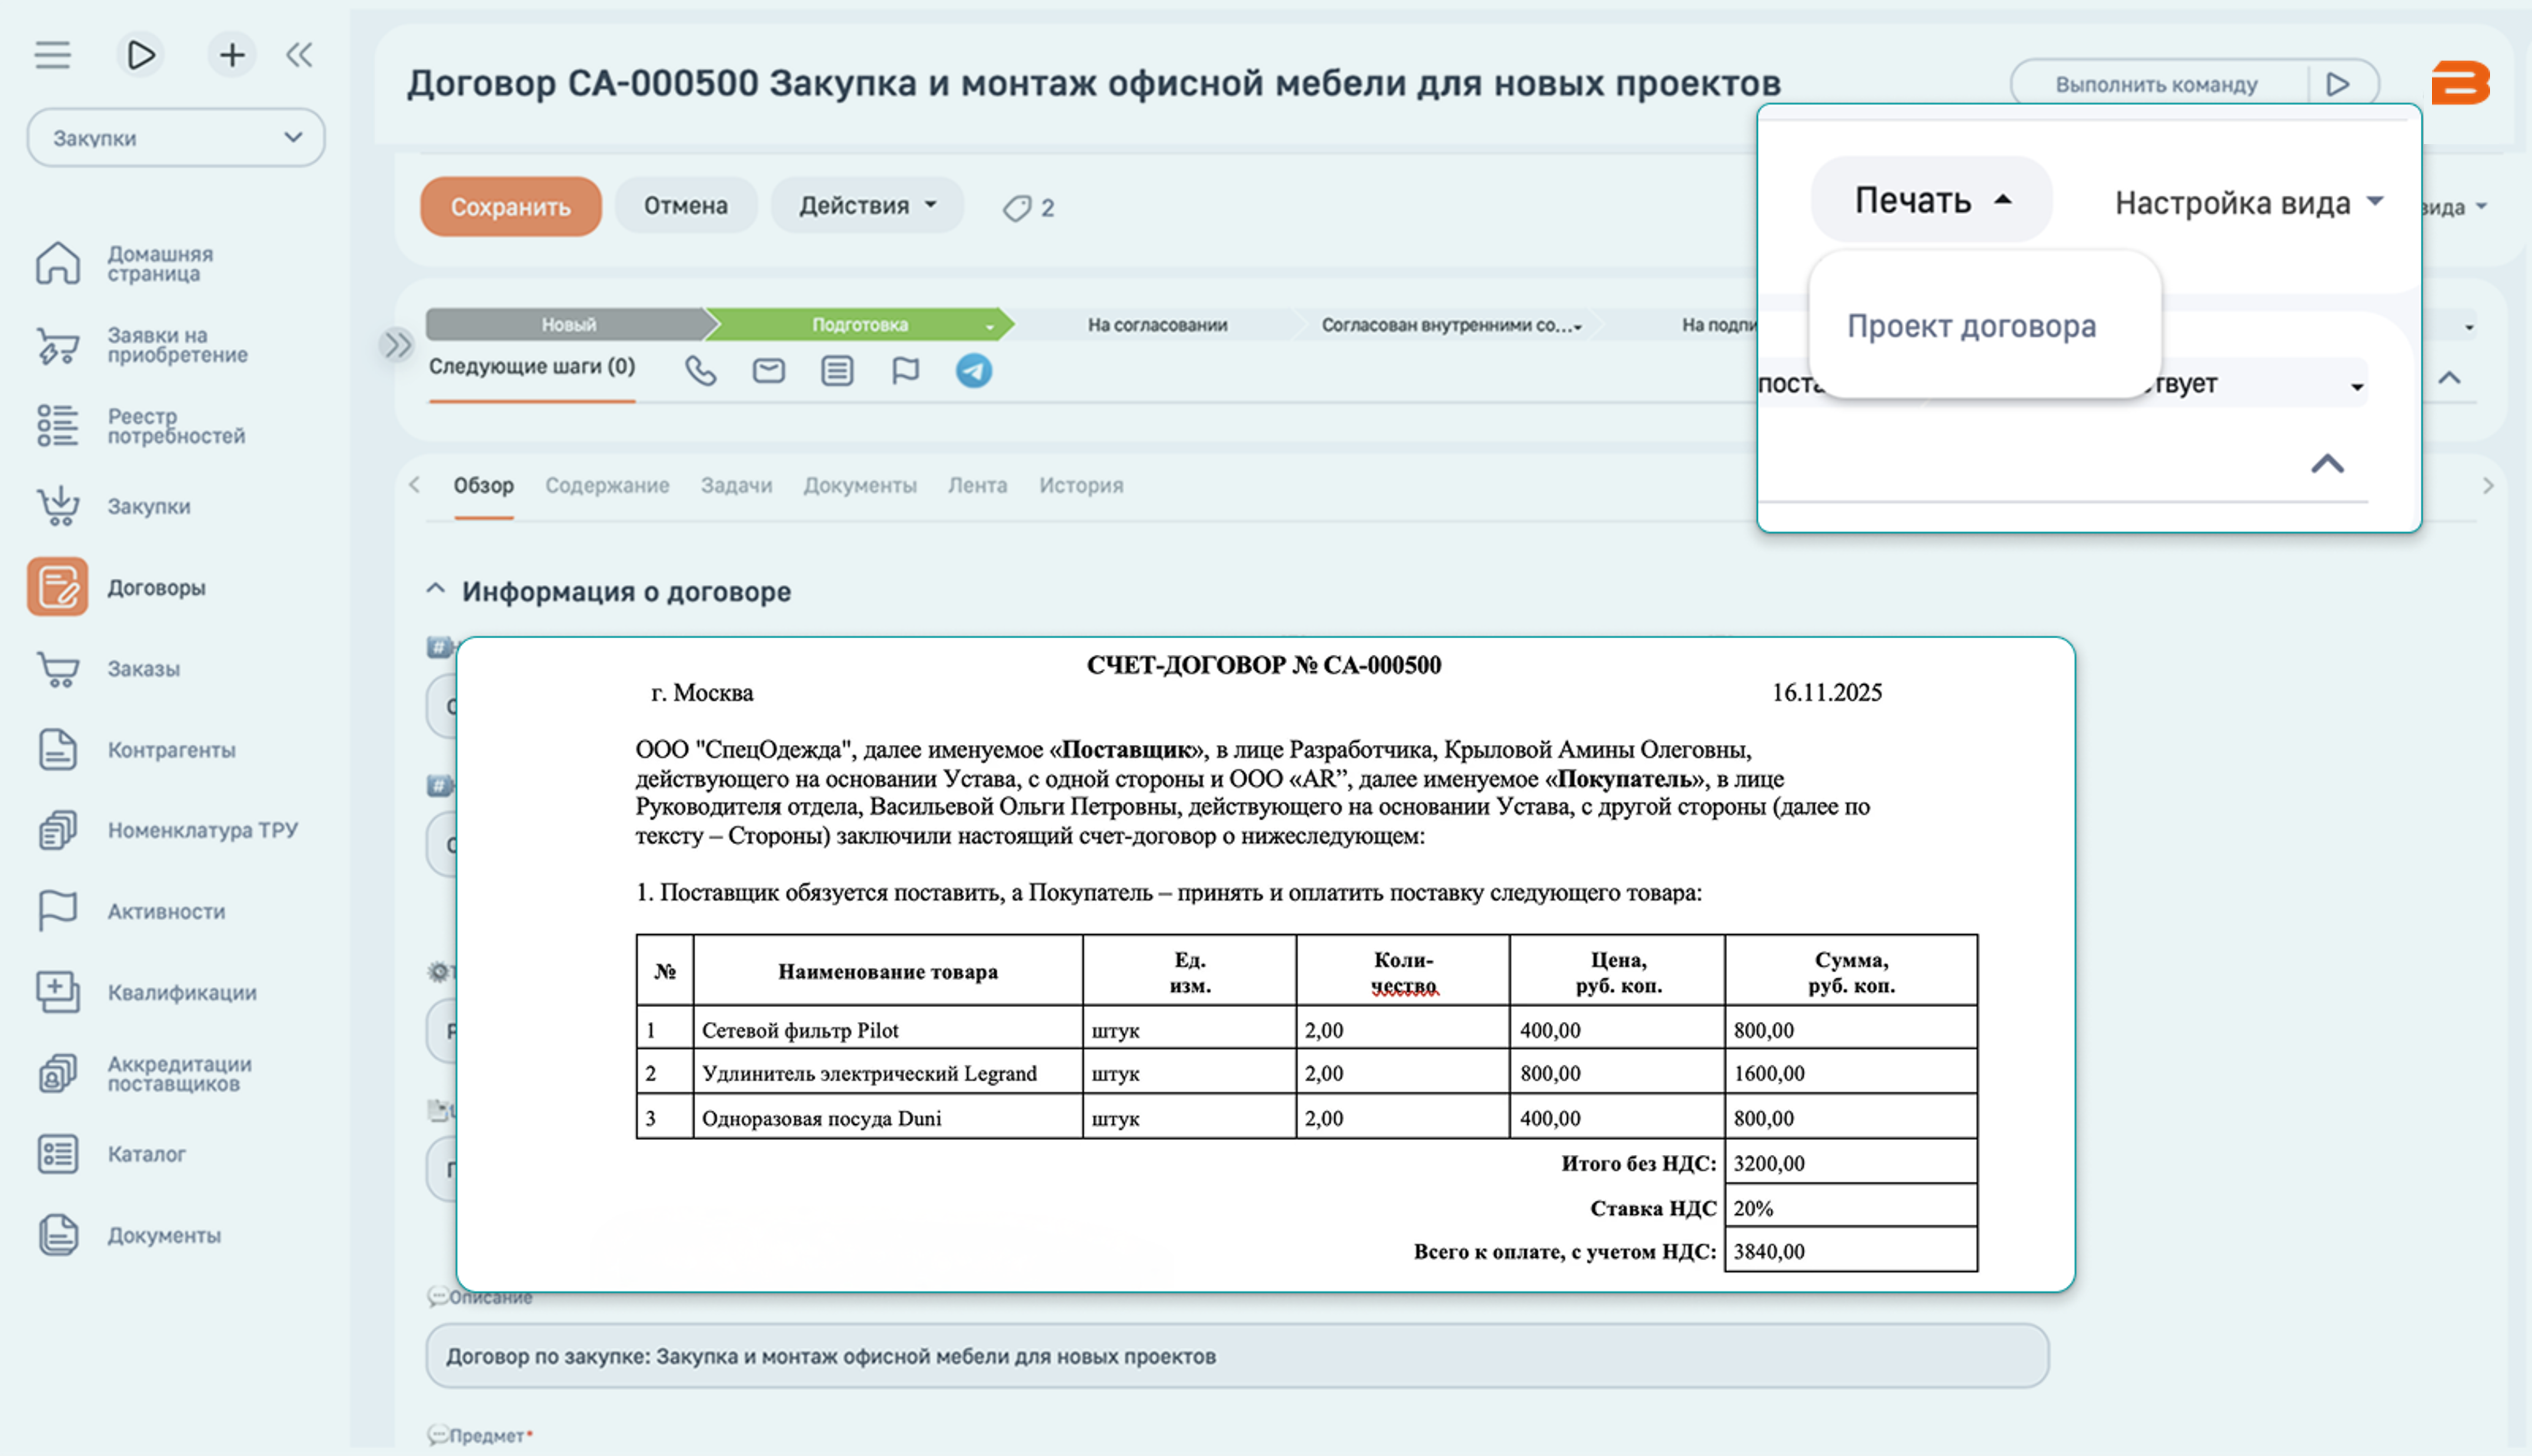This screenshot has height=1456, width=2532.
Task: Click the email envelope icon
Action: click(x=768, y=371)
